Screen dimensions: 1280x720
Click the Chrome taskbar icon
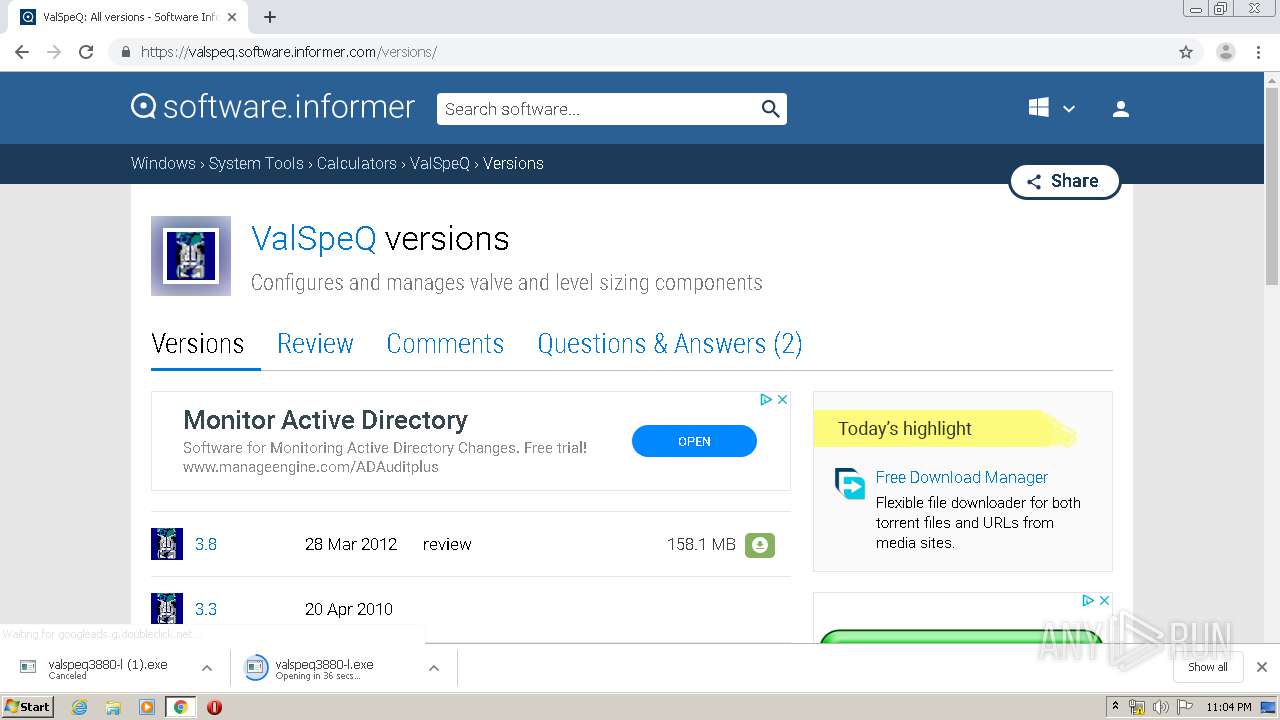(x=180, y=707)
